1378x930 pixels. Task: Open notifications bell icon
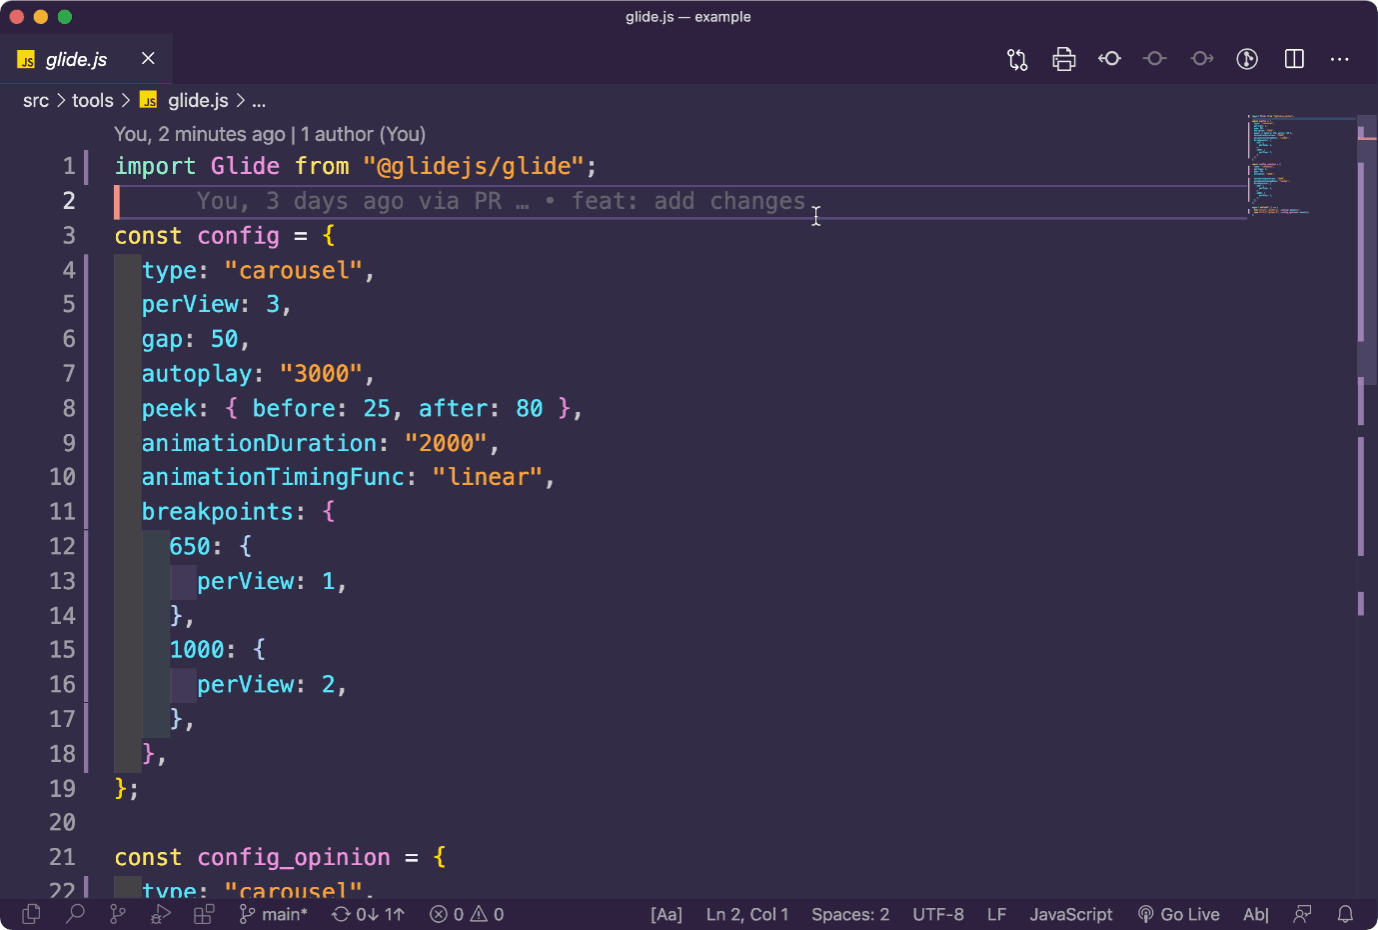click(1346, 914)
